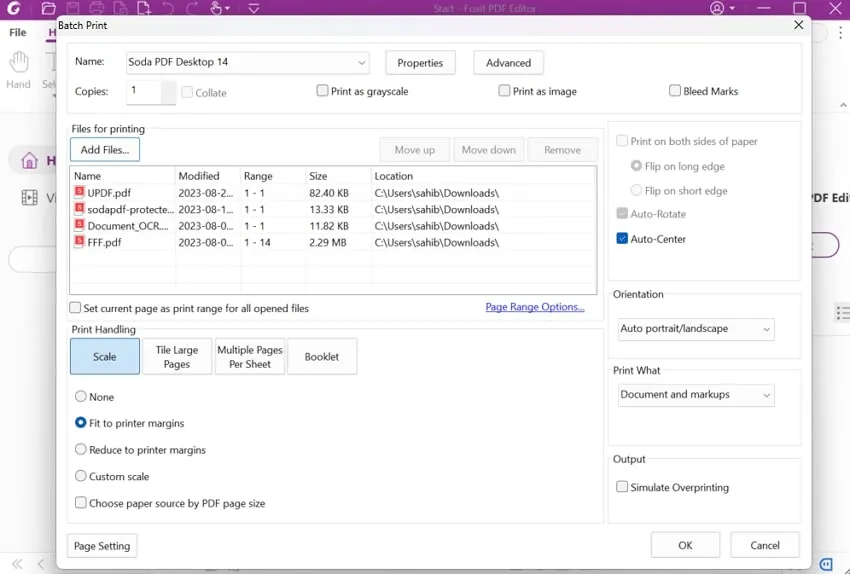Enable Print as image checkbox

tap(504, 91)
